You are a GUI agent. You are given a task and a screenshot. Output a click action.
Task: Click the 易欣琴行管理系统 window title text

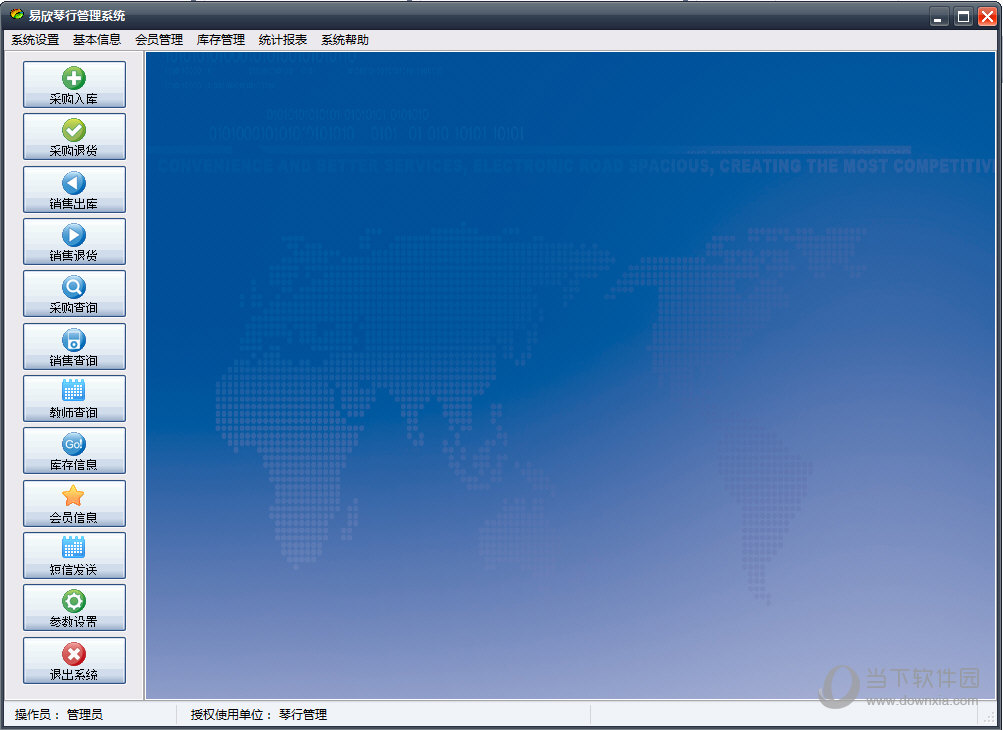(77, 15)
